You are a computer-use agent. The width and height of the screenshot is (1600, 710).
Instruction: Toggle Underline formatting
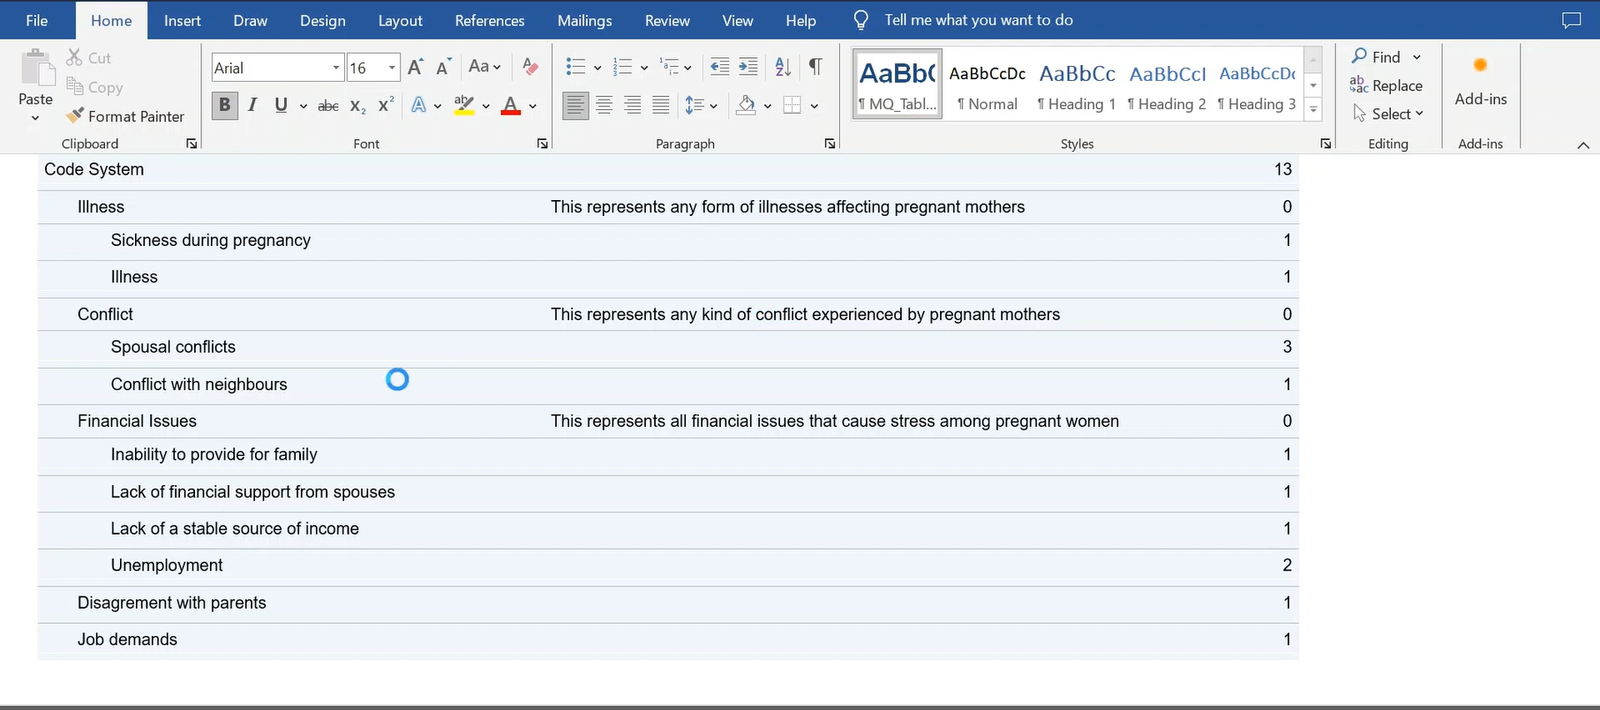[281, 105]
